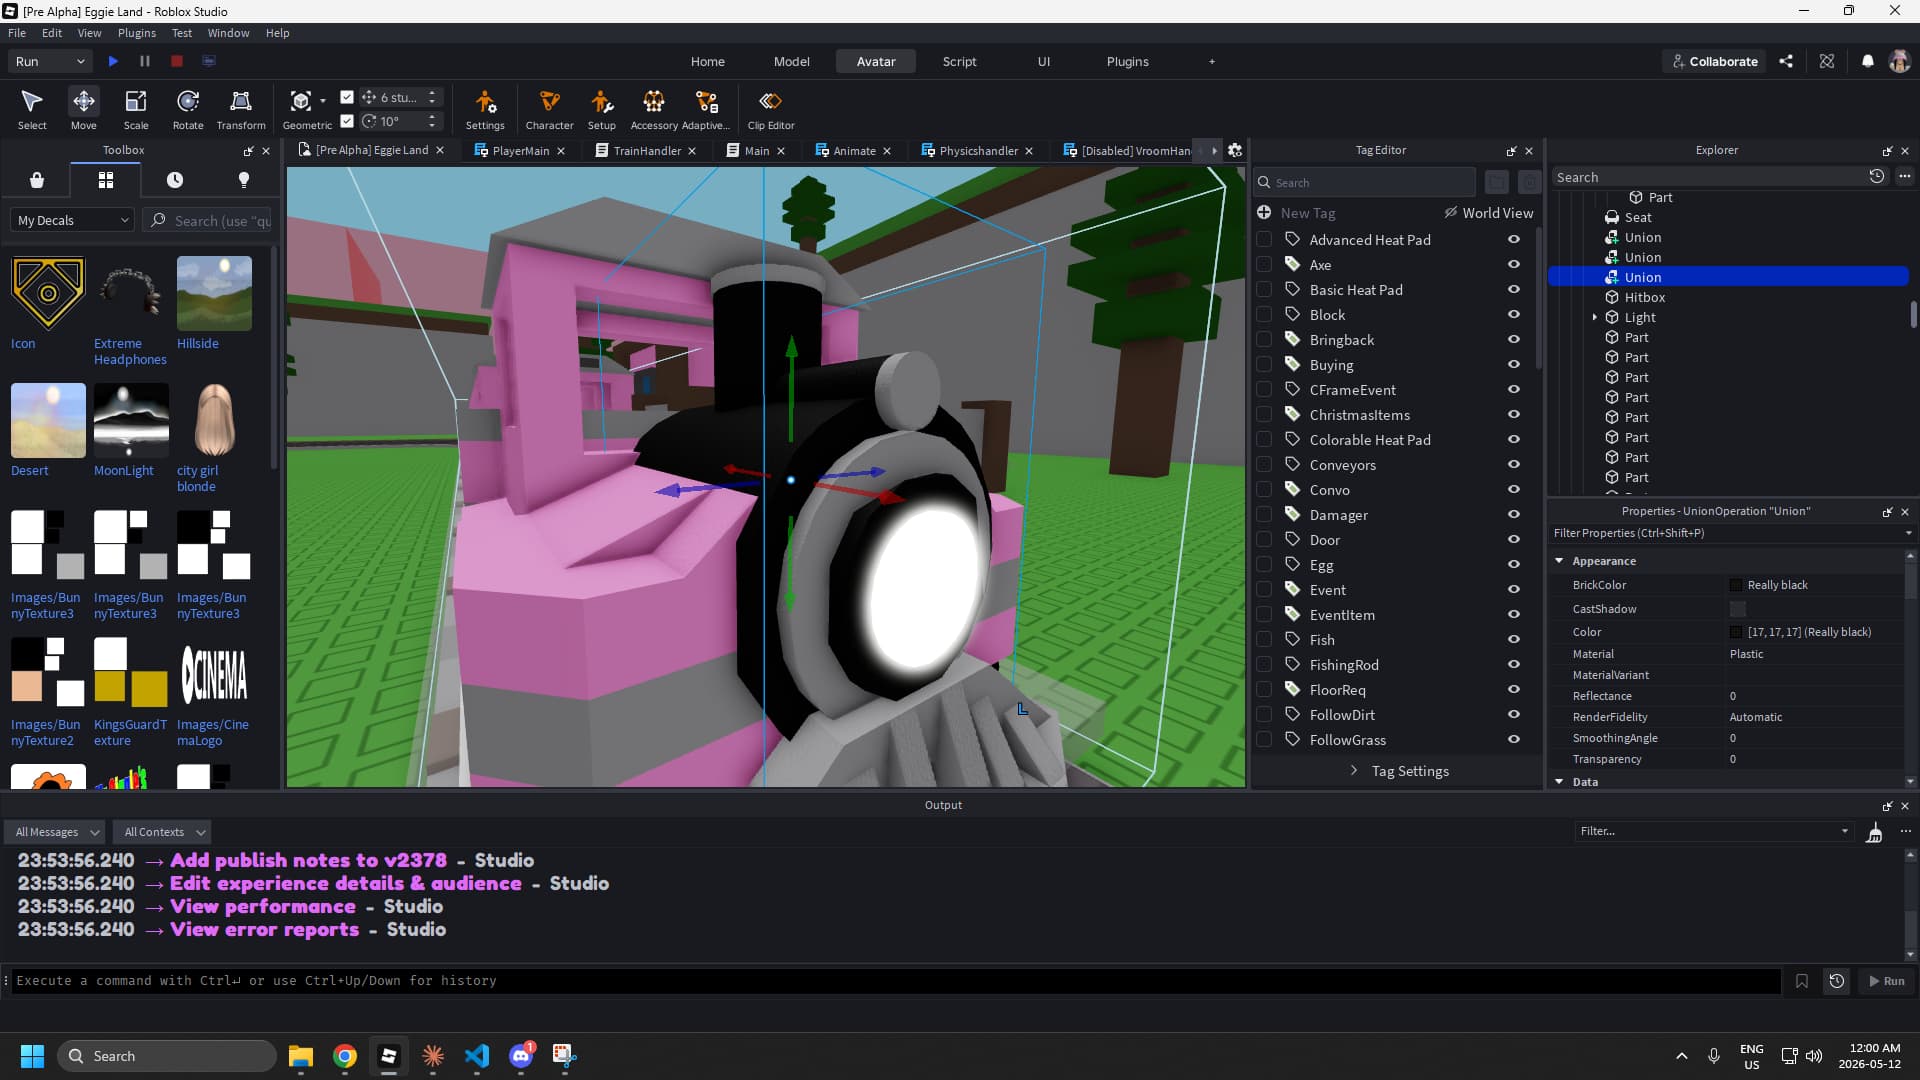Clear the Output window with broom icon
This screenshot has height=1080, width=1920.
pyautogui.click(x=1874, y=832)
